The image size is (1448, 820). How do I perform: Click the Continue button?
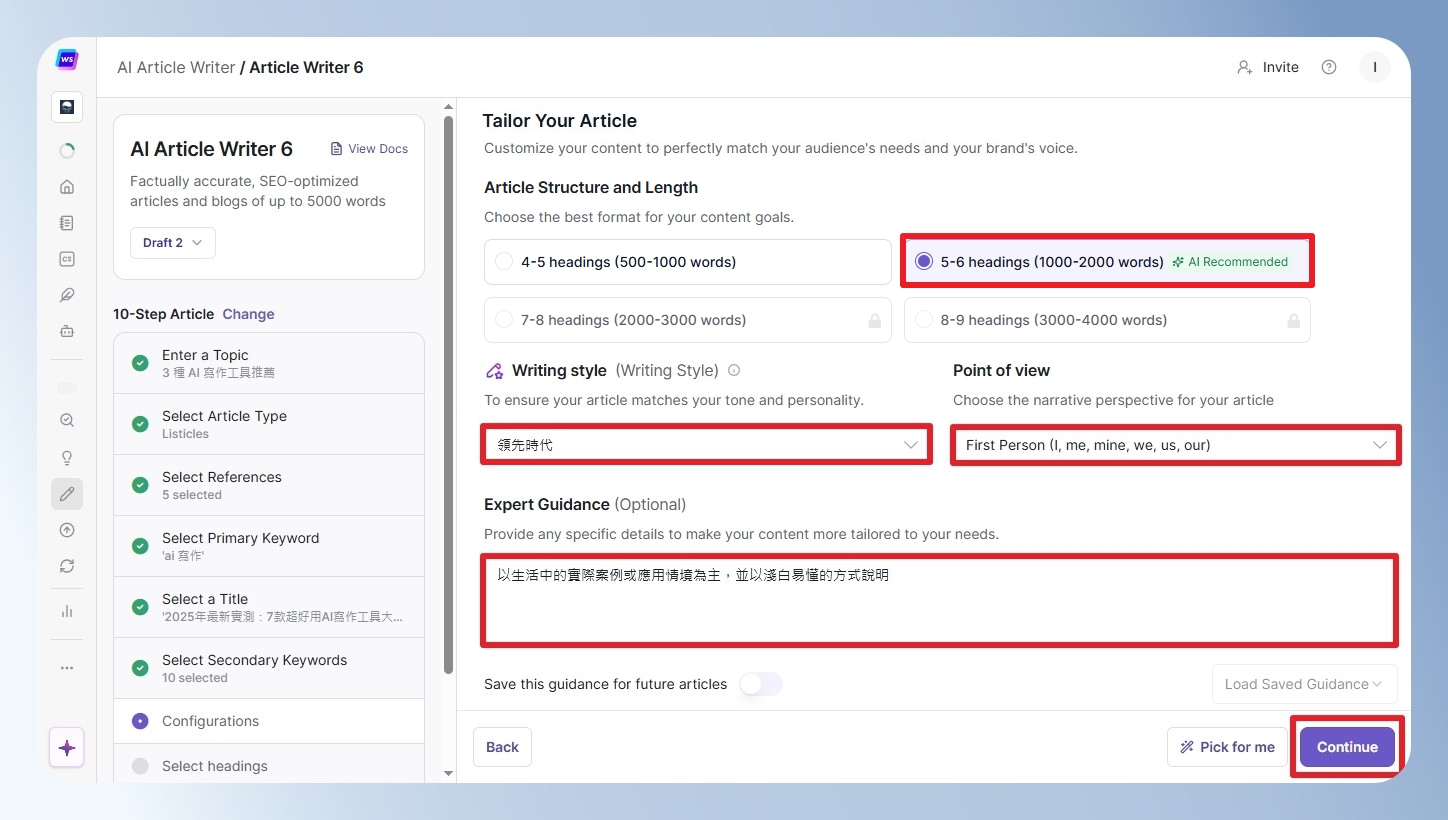tap(1347, 747)
